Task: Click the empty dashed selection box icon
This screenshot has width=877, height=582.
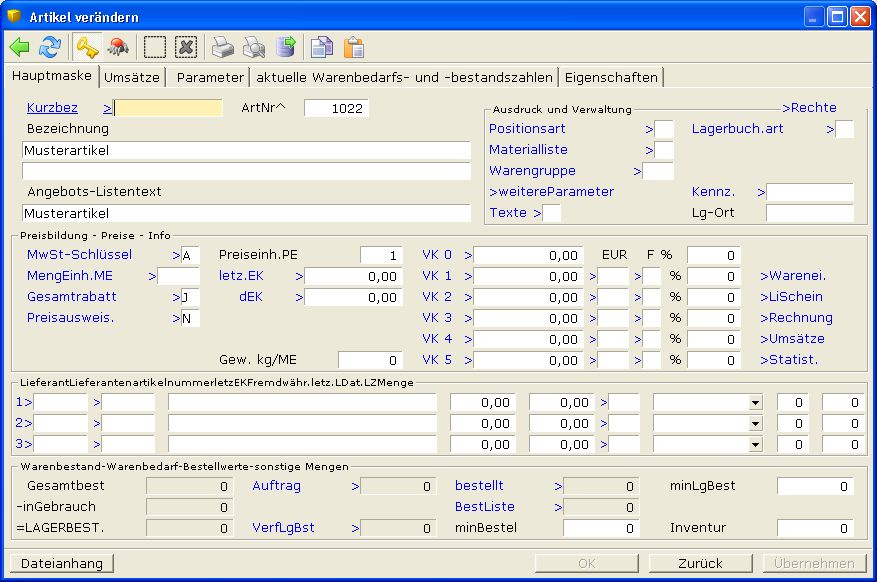Action: pos(155,47)
